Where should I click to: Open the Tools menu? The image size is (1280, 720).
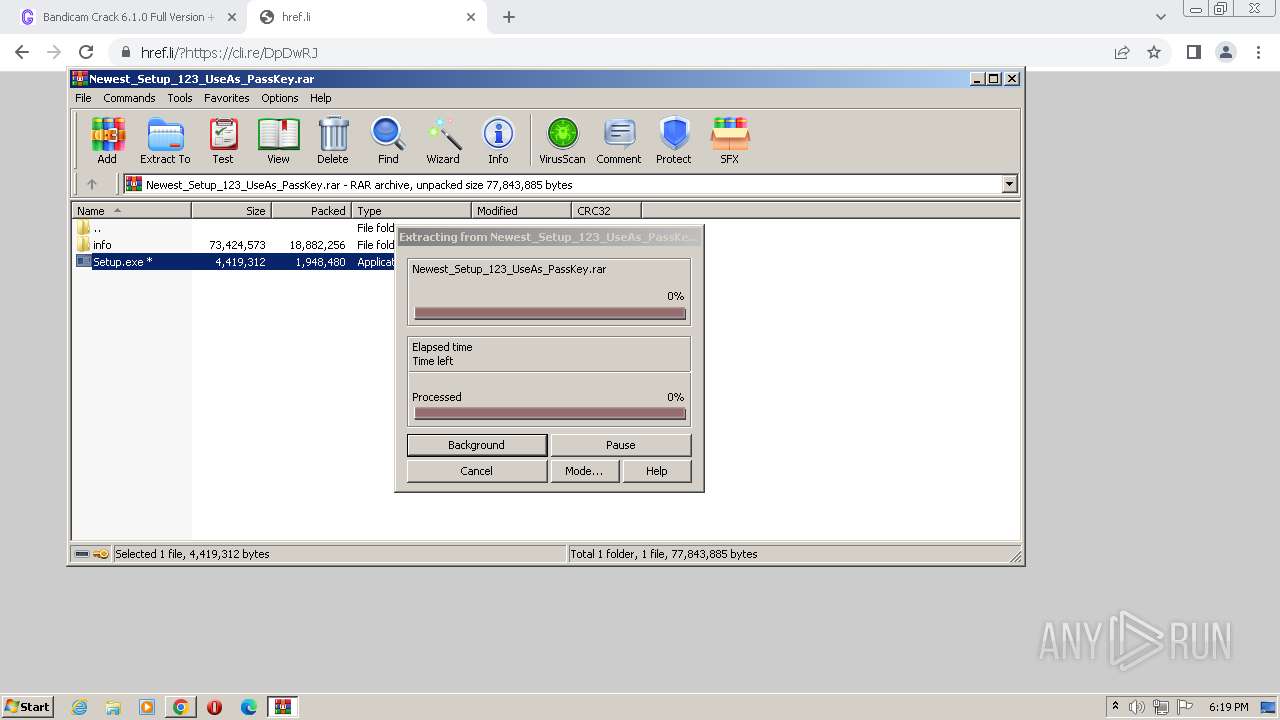[180, 98]
